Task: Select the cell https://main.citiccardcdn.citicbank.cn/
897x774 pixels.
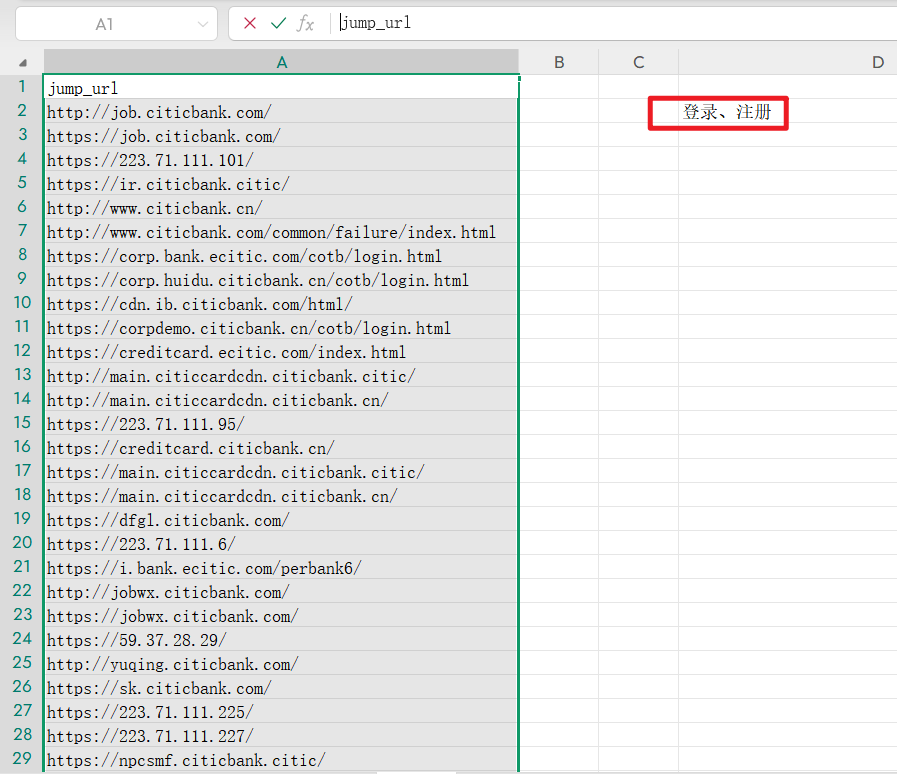Action: pos(281,496)
